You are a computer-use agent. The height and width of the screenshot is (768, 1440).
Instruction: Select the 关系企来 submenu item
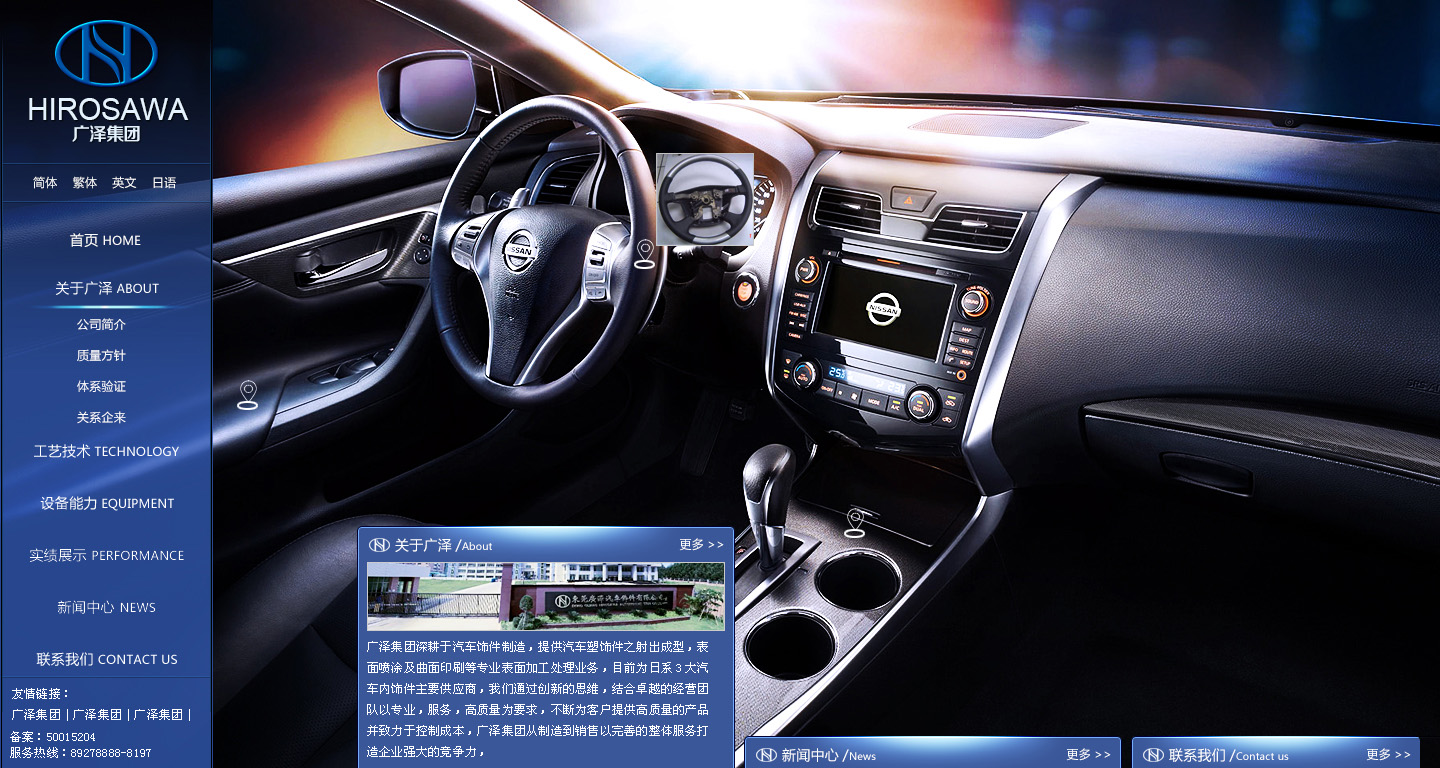[x=101, y=418]
